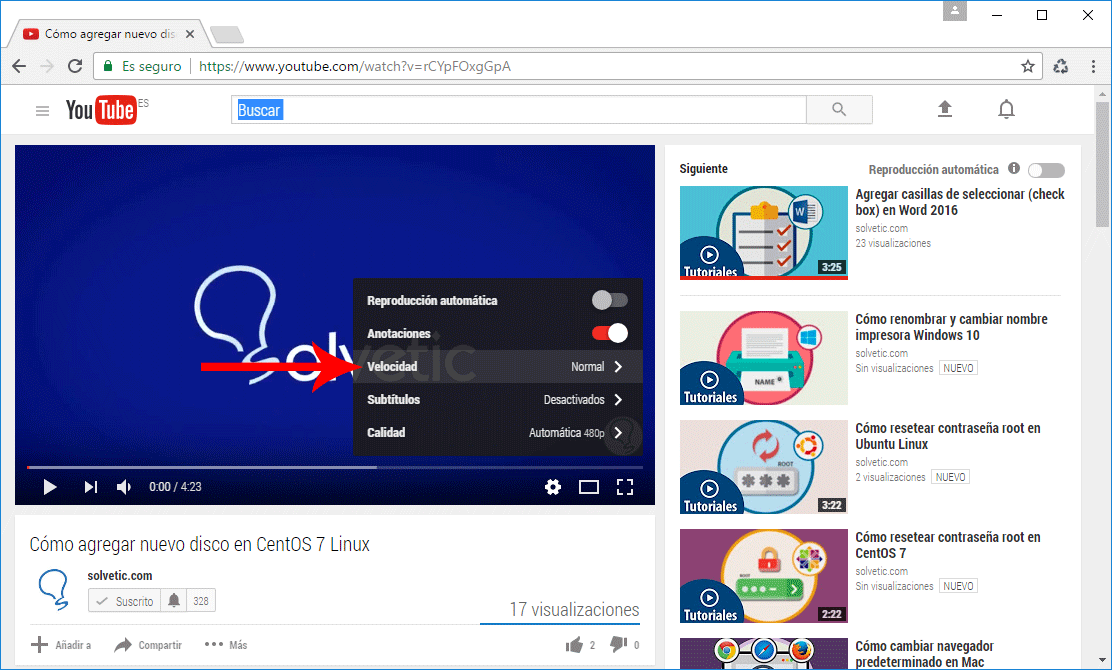Open rename printer Windows 10 thumbnail
The image size is (1112, 670).
coord(764,358)
